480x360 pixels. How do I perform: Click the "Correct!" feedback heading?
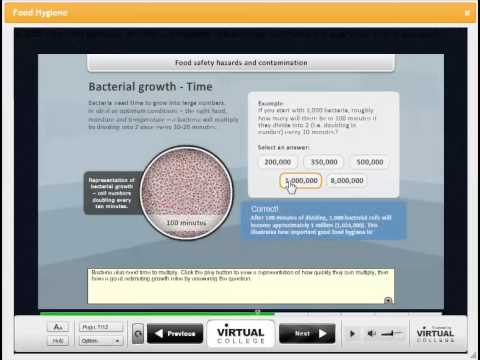pyautogui.click(x=264, y=209)
